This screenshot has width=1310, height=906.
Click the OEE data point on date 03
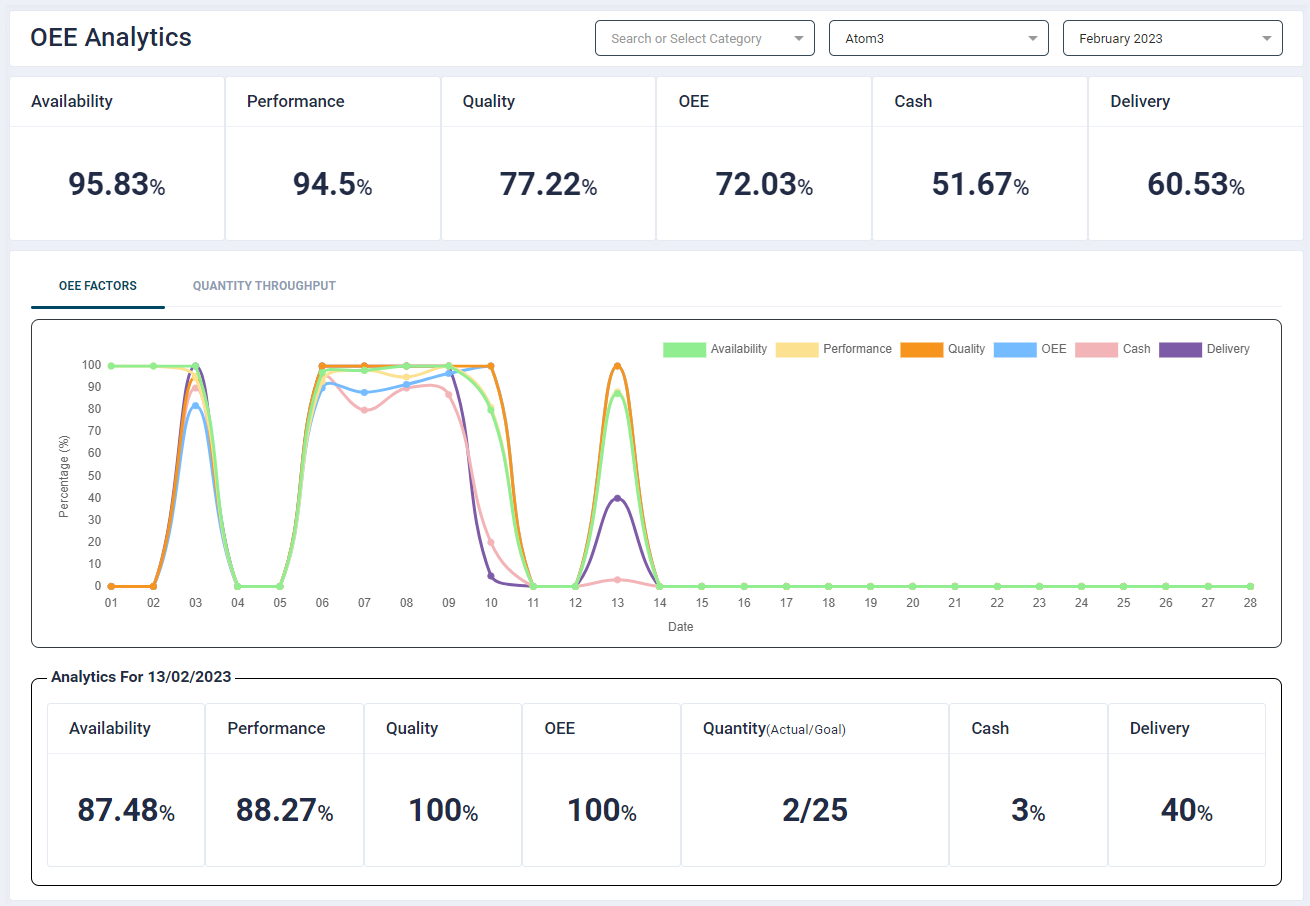point(195,406)
